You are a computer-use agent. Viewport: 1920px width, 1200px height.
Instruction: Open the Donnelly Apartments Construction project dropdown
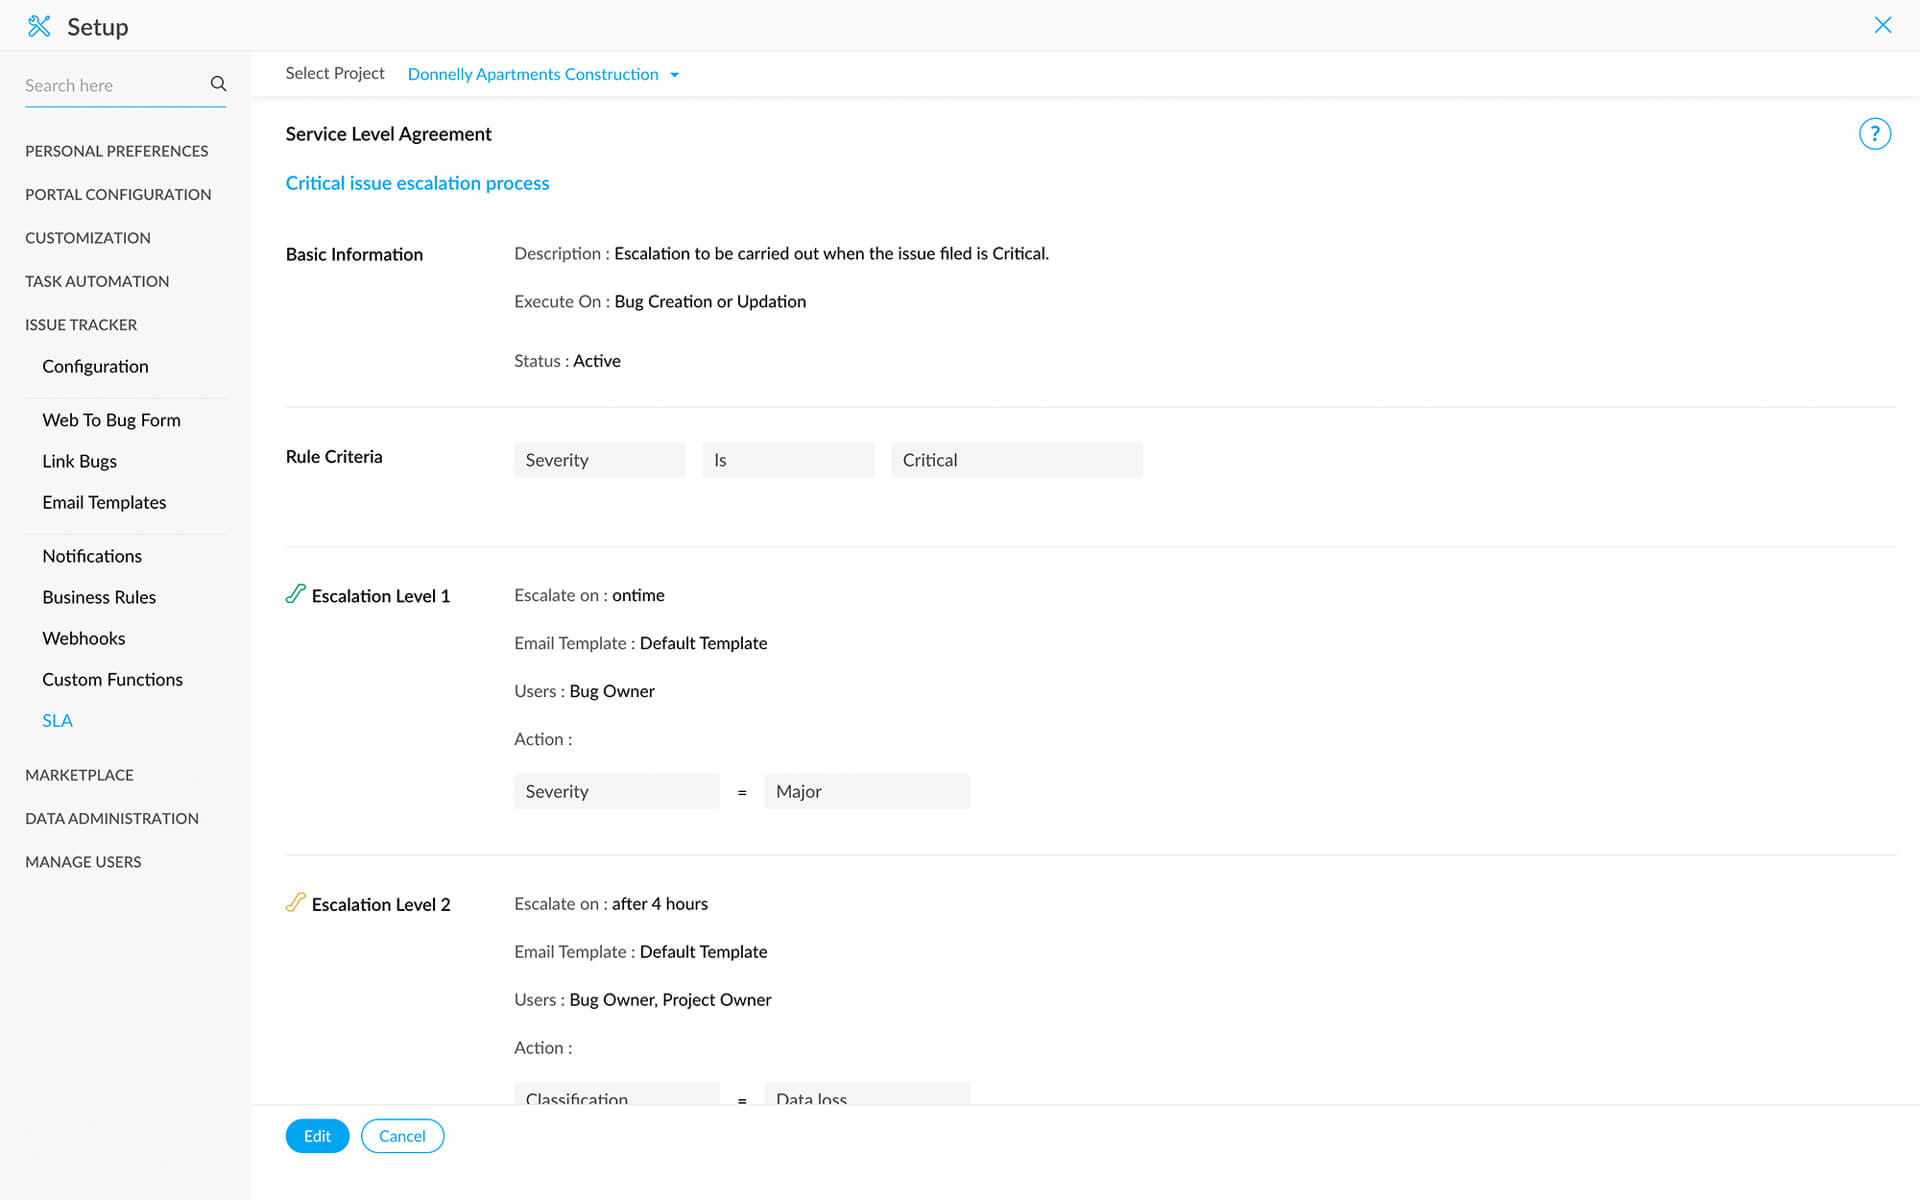[543, 74]
